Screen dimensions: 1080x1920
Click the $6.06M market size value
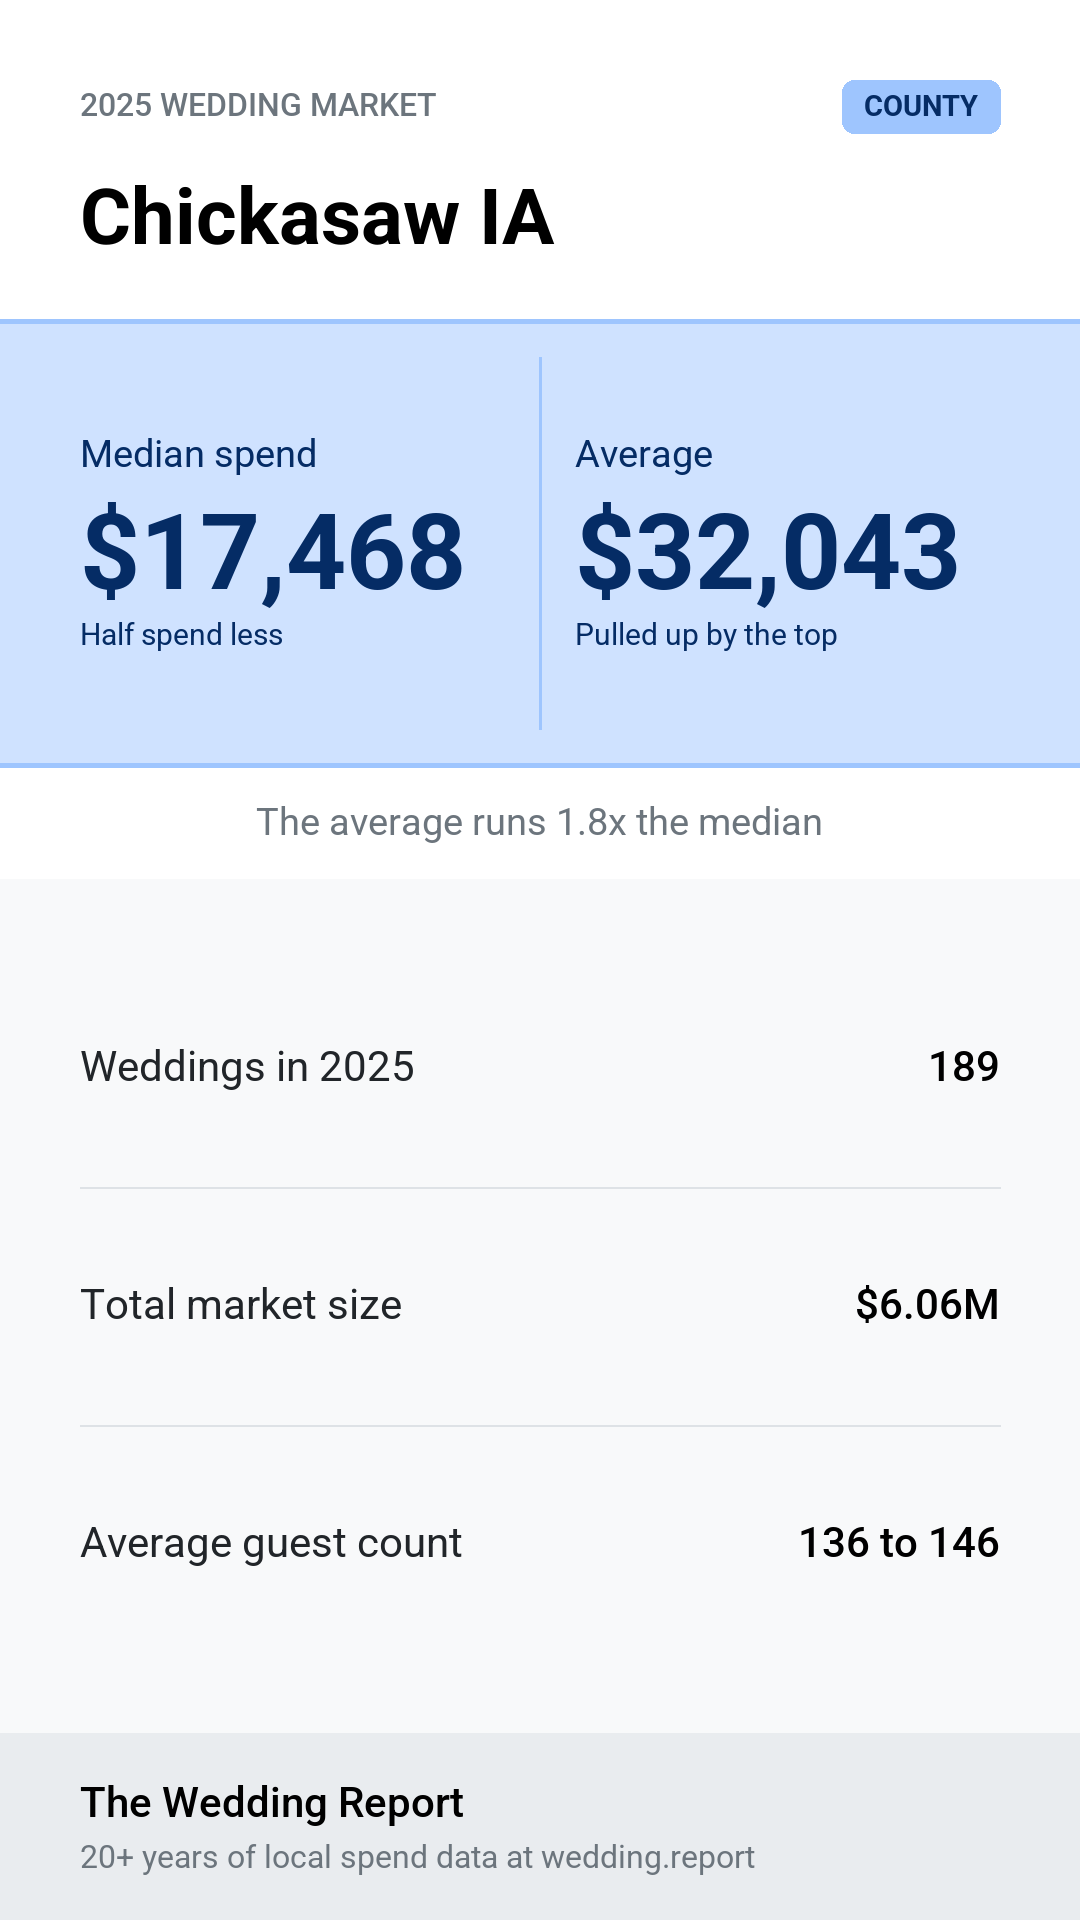click(927, 1305)
